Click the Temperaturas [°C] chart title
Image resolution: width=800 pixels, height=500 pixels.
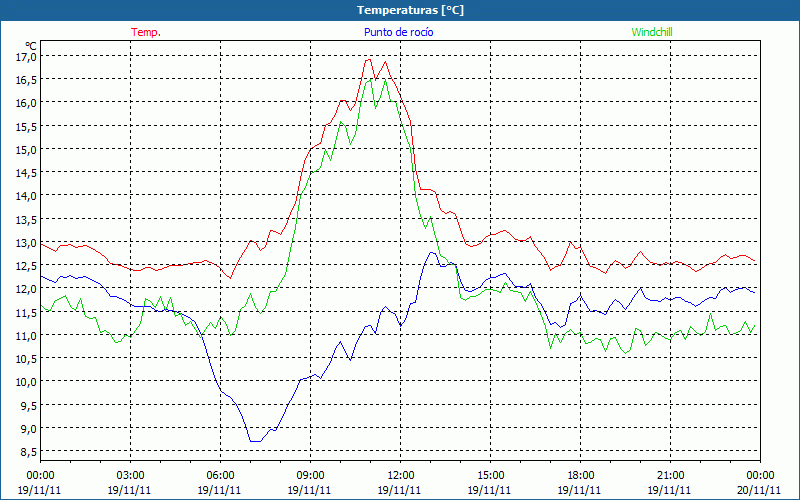410,10
